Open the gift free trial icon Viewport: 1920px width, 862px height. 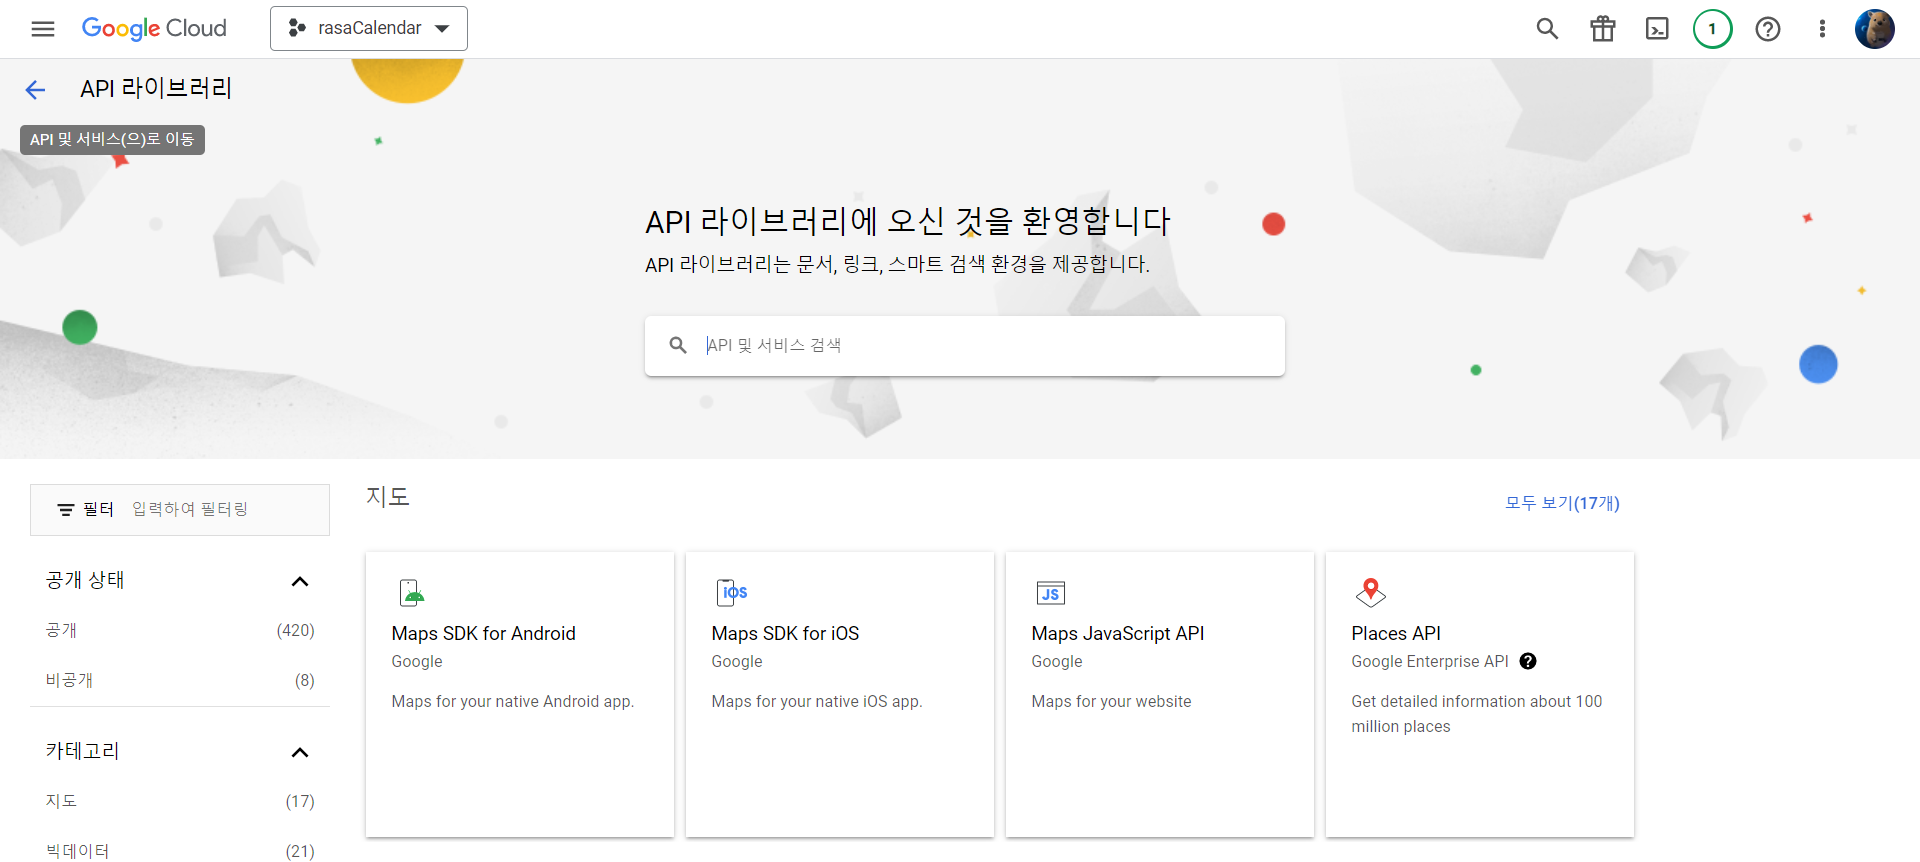pos(1603,29)
